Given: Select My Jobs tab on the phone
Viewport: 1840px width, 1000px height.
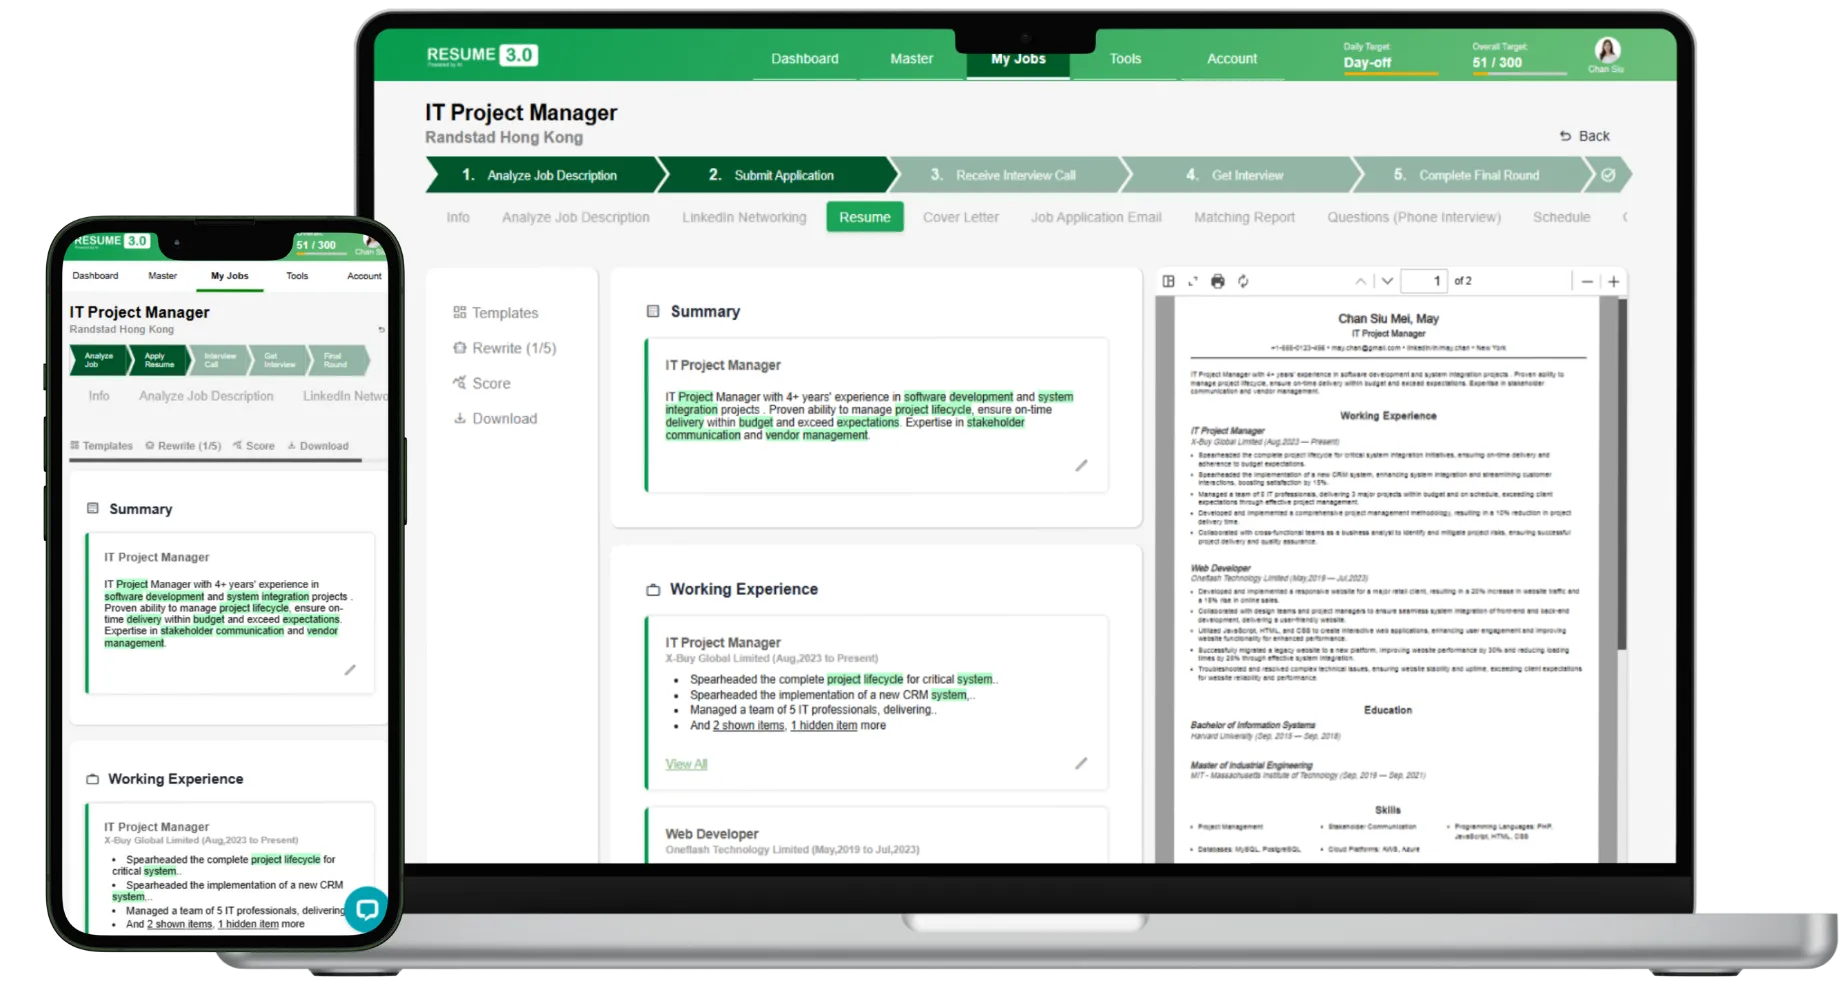Looking at the screenshot, I should pyautogui.click(x=229, y=276).
